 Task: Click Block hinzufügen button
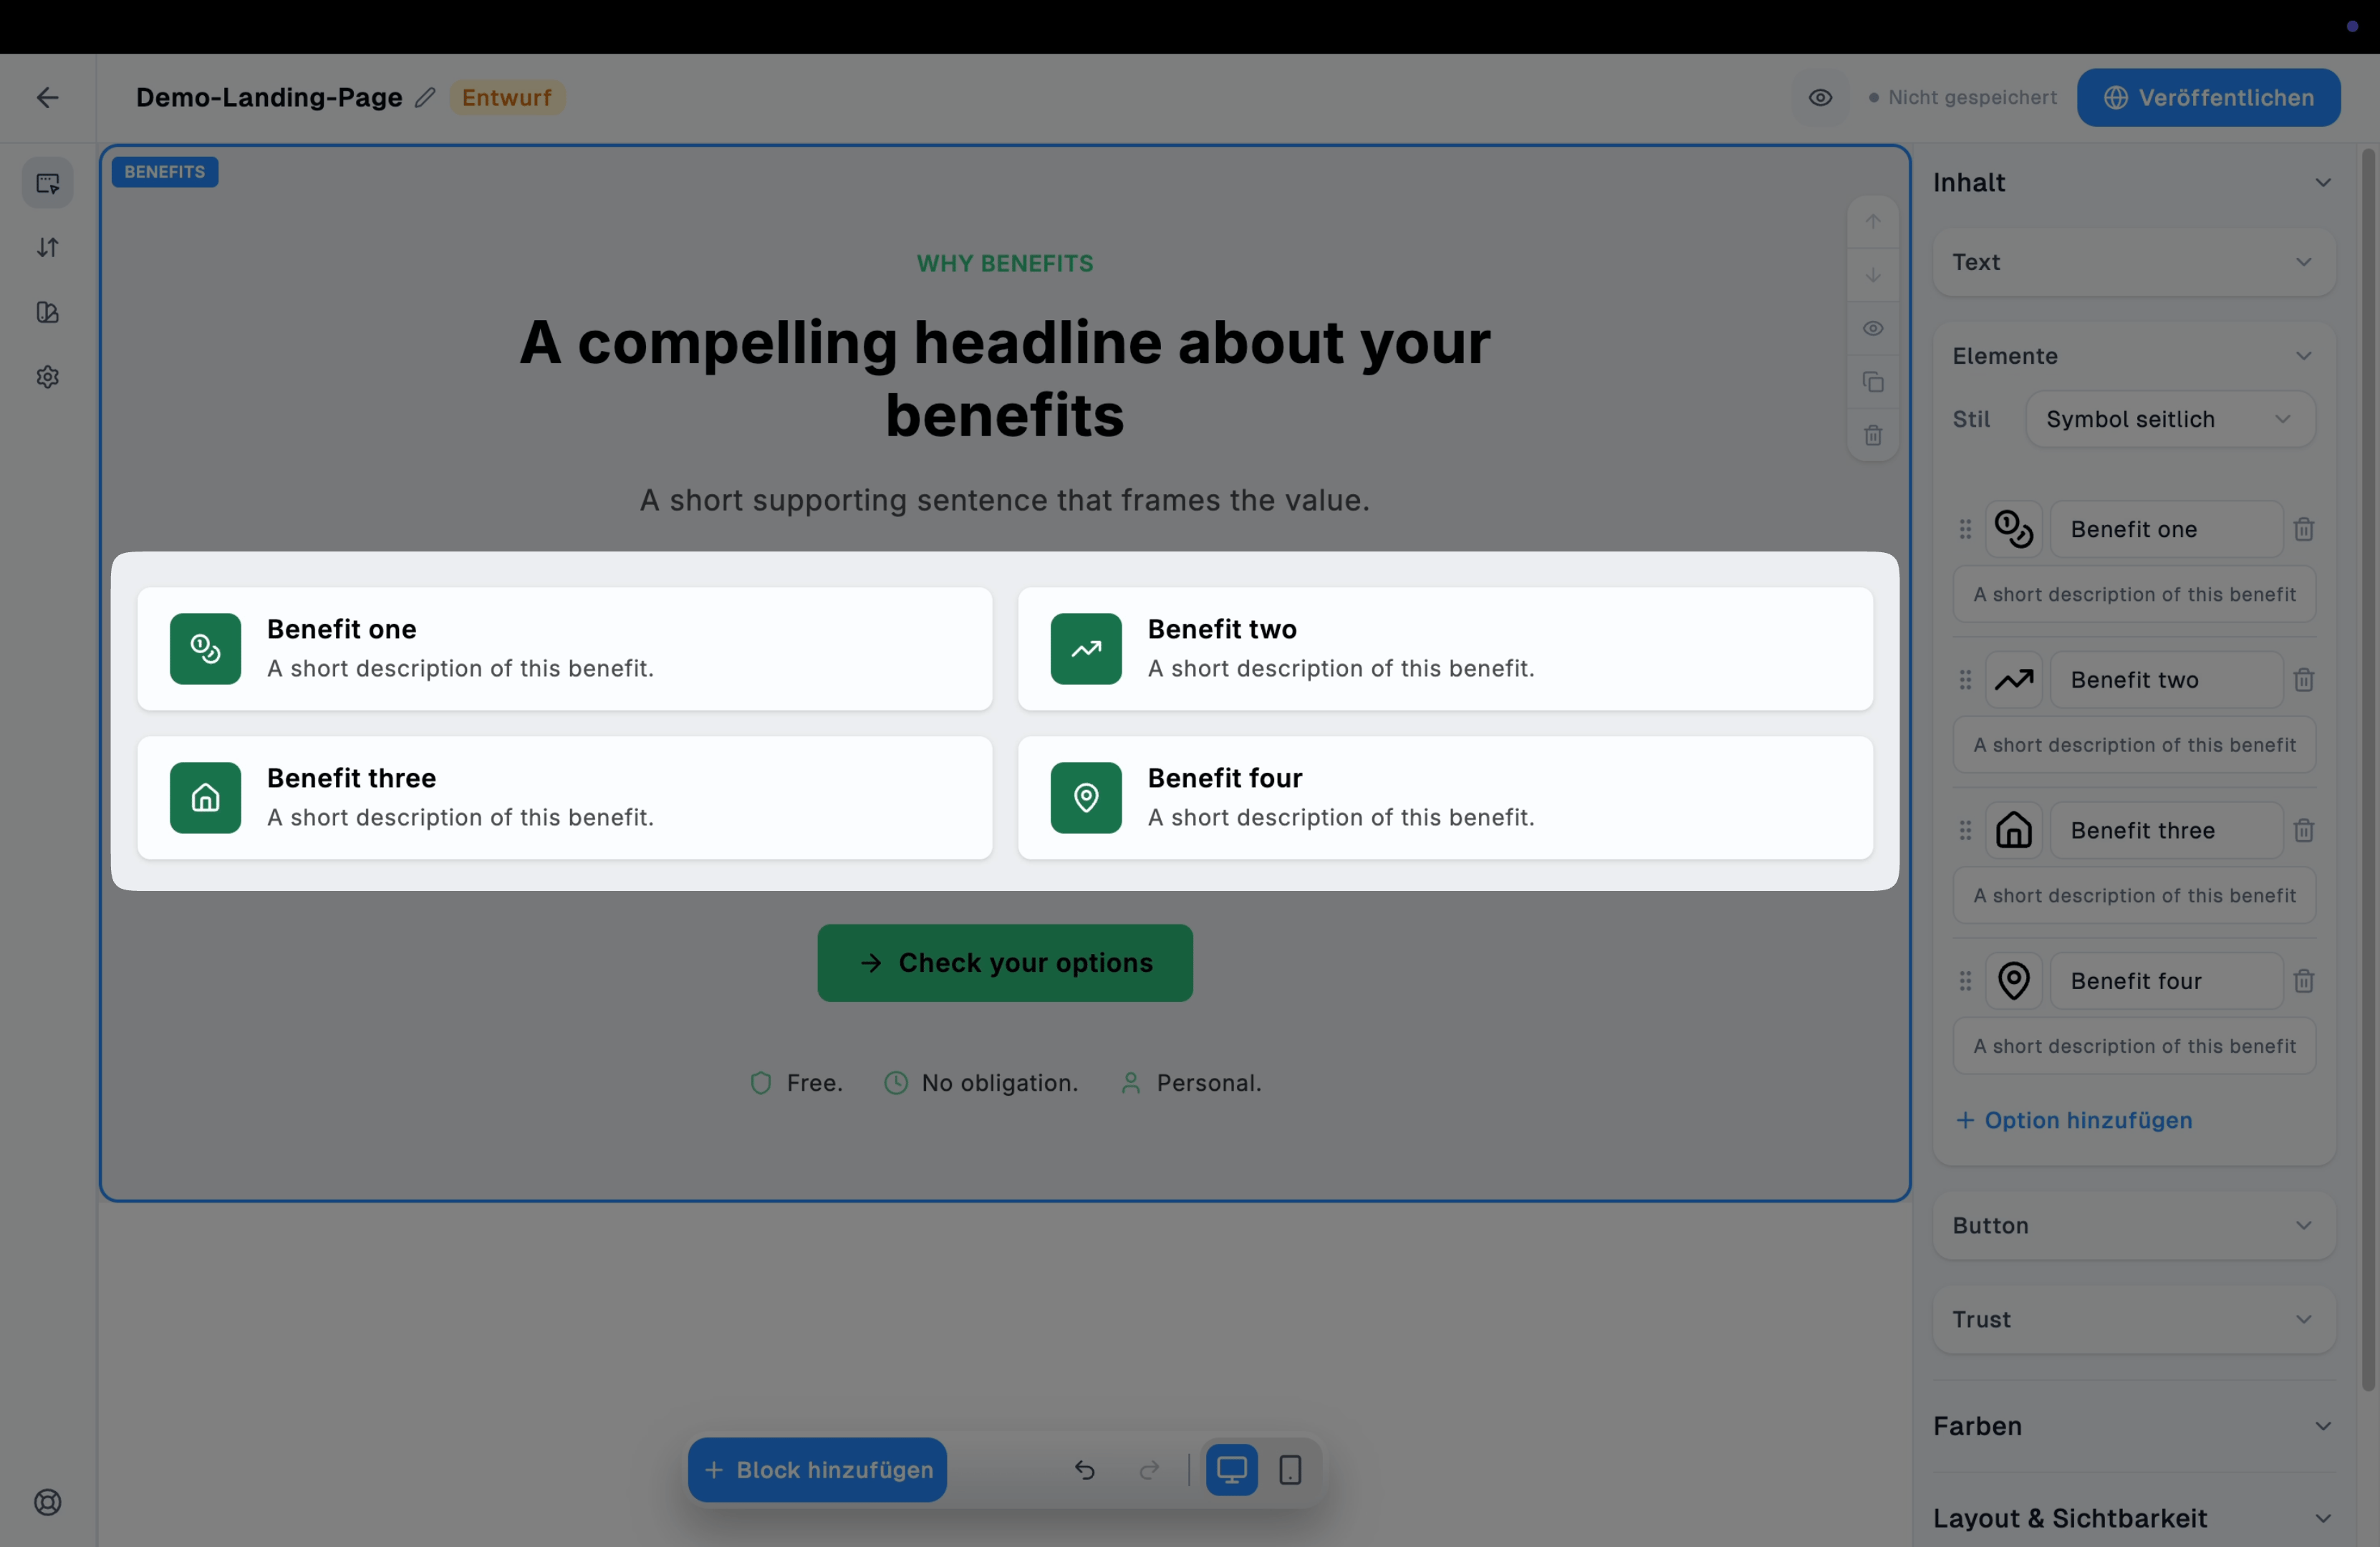(817, 1469)
